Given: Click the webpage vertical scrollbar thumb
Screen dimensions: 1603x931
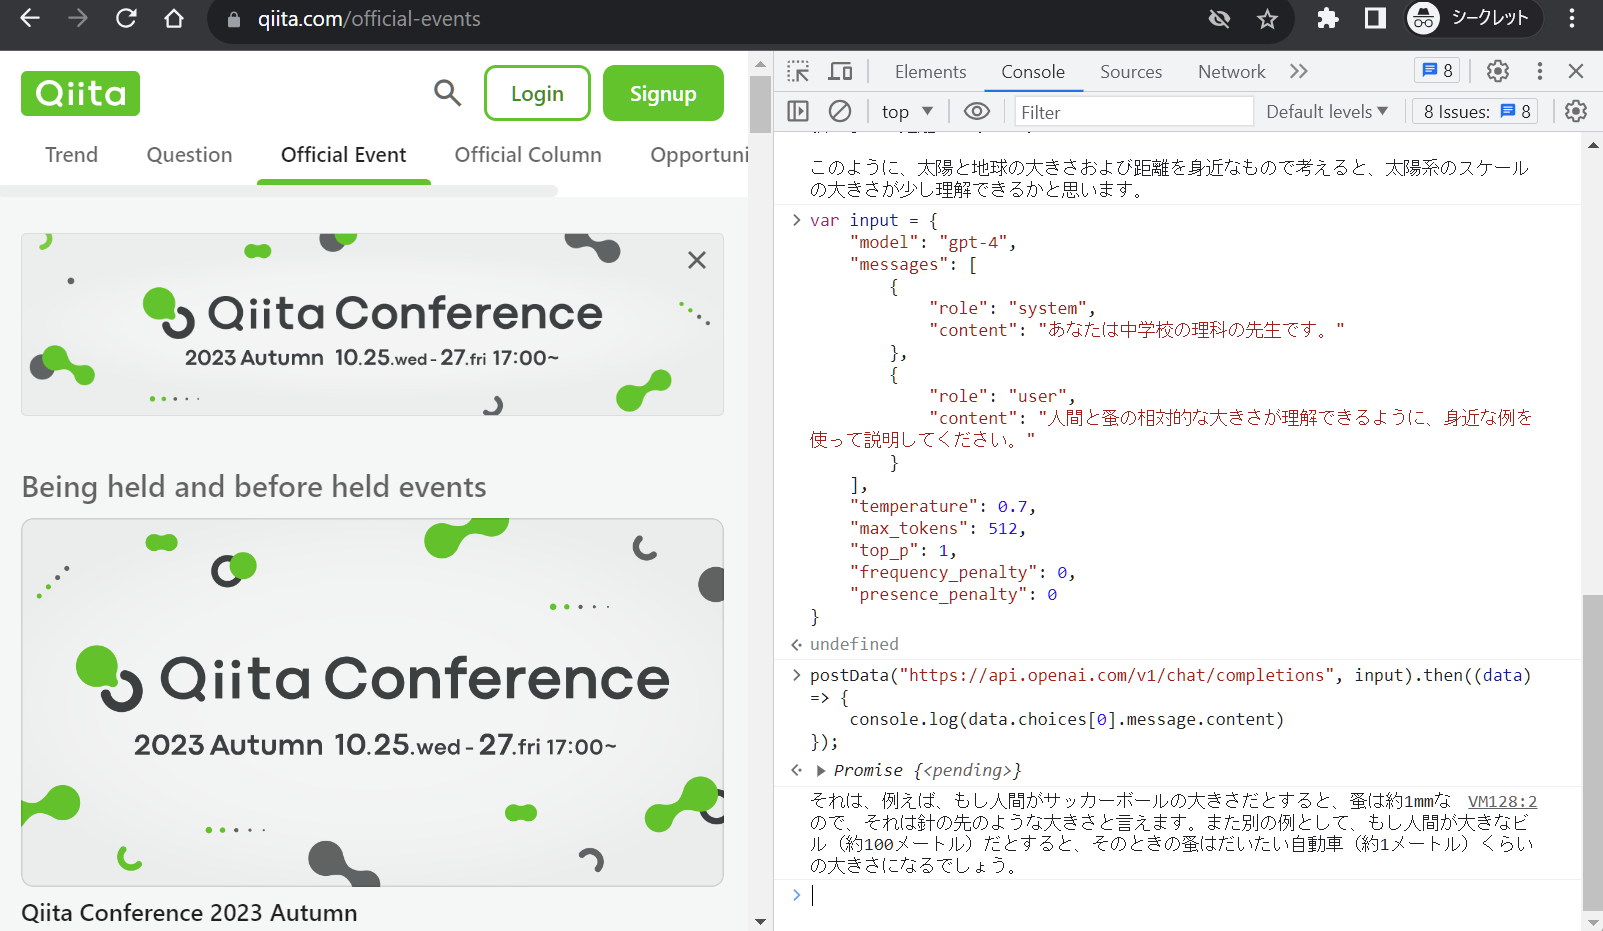Looking at the screenshot, I should pyautogui.click(x=760, y=103).
